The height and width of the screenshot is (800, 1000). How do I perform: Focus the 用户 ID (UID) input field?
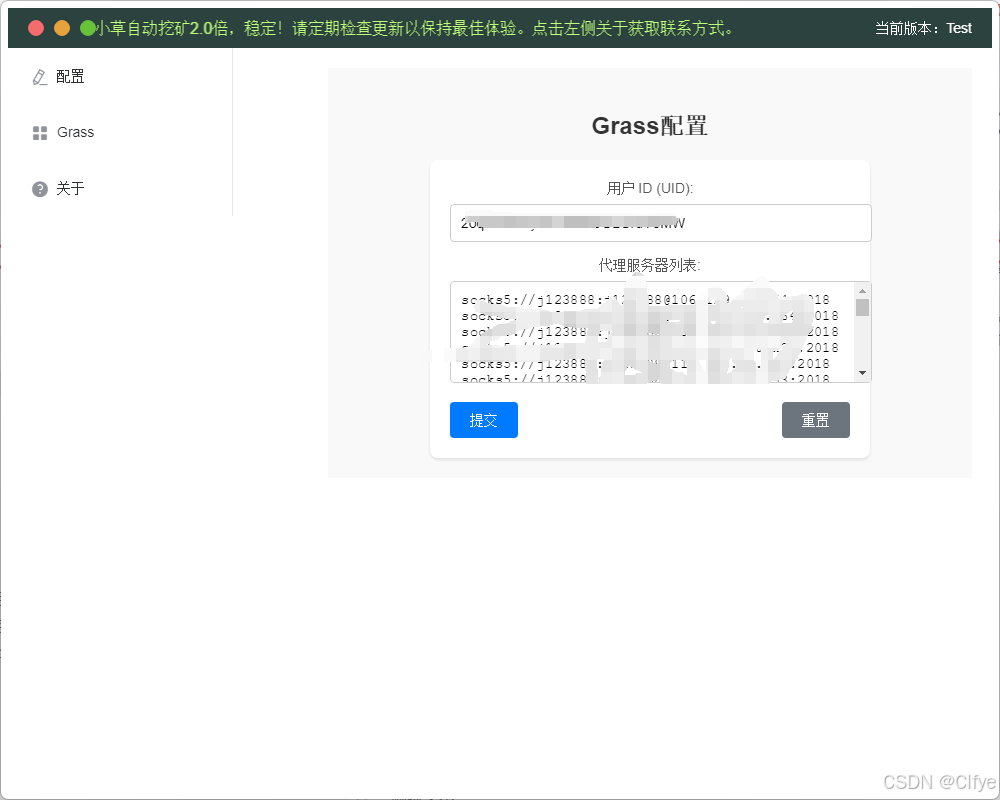(660, 223)
